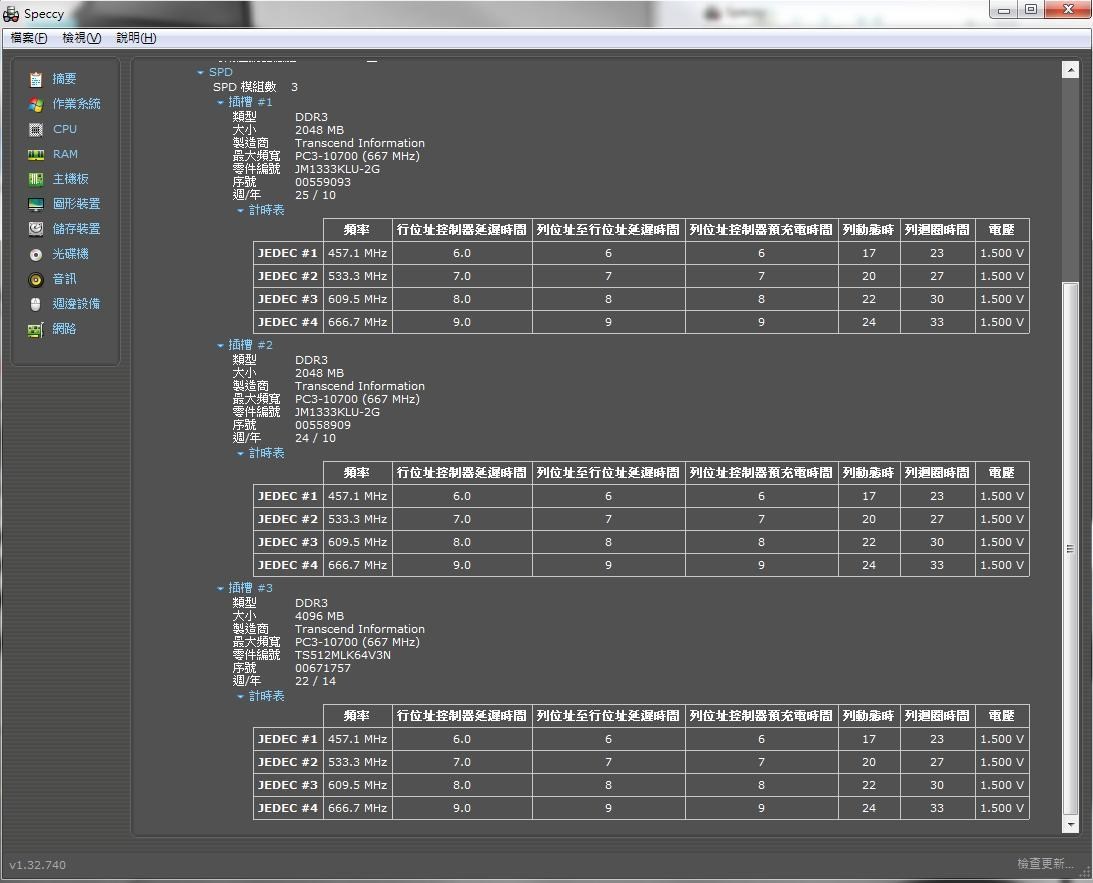The height and width of the screenshot is (883, 1093).
Task: Click the scrollbar up arrow
Action: point(1070,71)
